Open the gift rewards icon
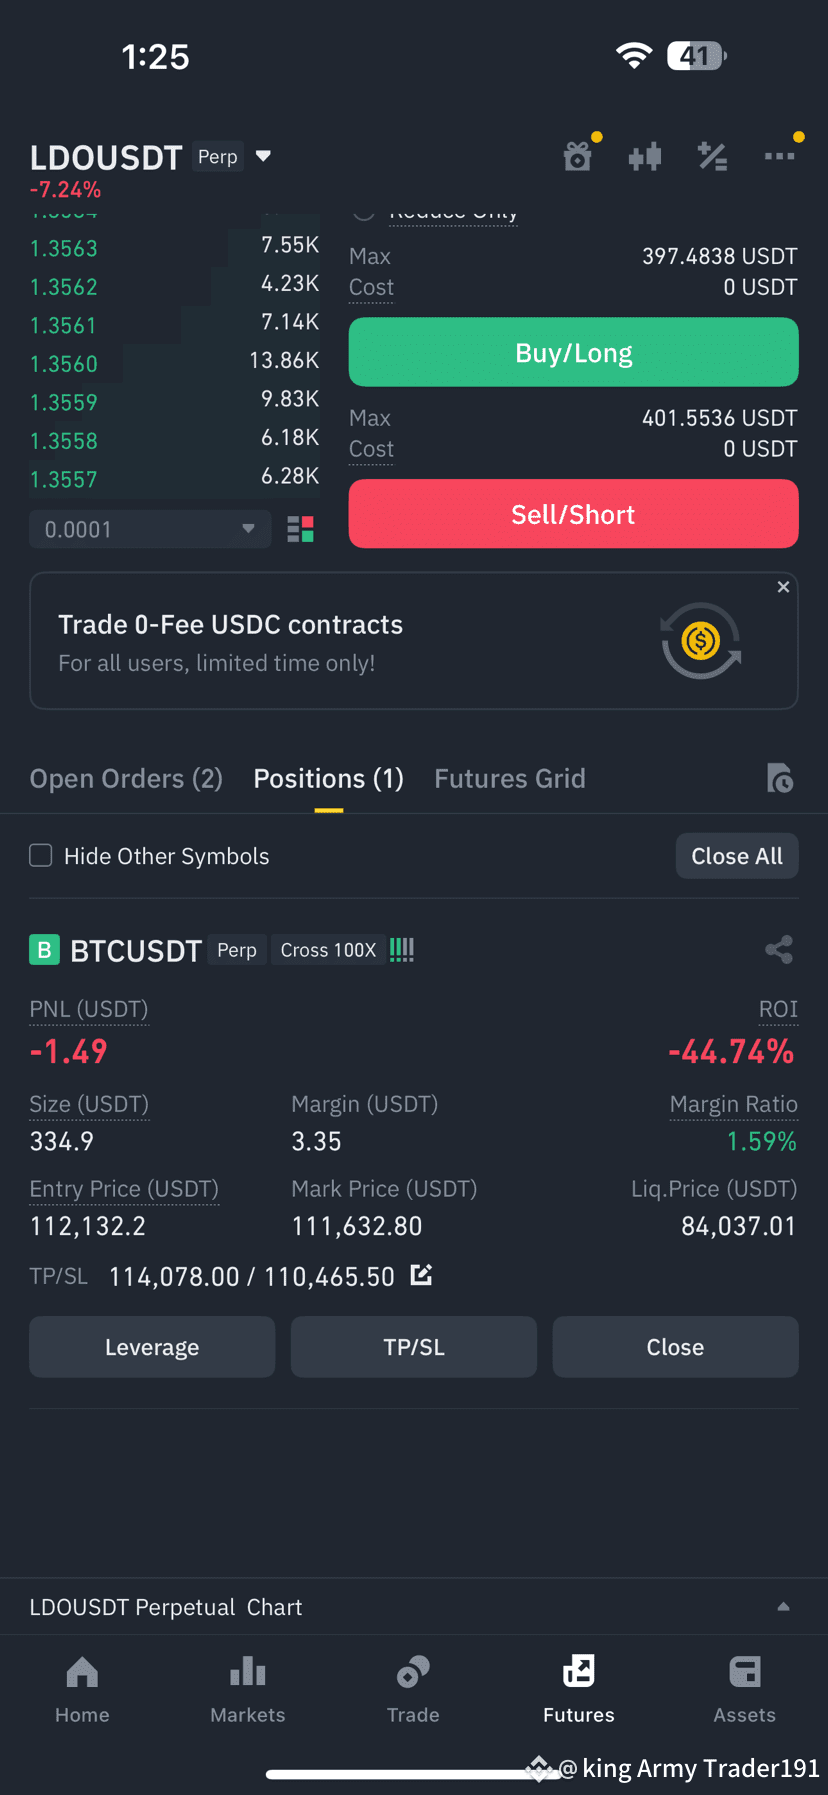 coord(578,156)
